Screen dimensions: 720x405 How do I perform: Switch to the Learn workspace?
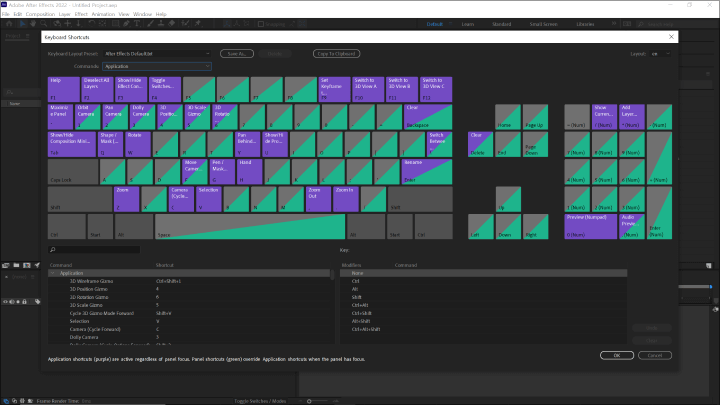pyautogui.click(x=467, y=24)
